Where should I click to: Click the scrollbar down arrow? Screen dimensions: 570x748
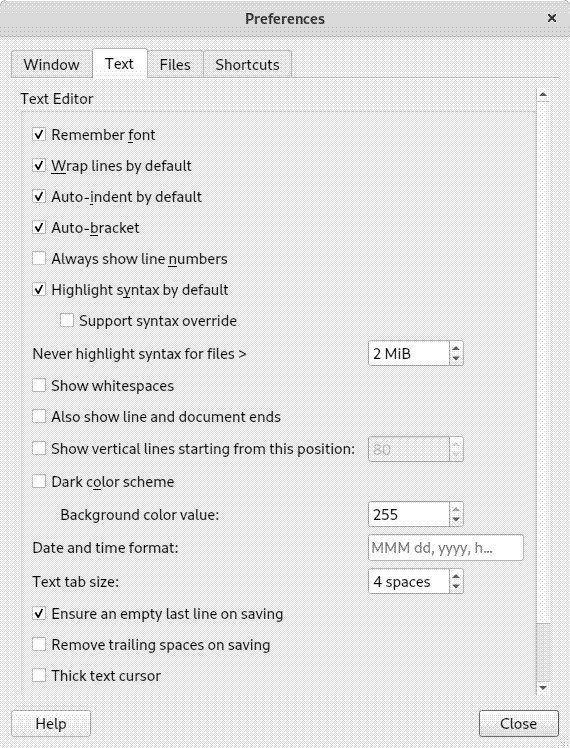543,688
